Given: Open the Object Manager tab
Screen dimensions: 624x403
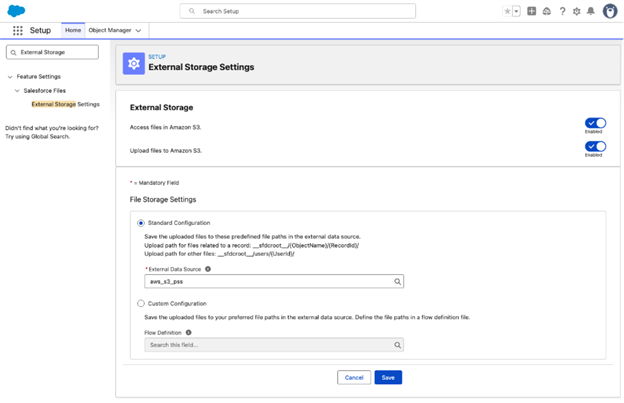Looking at the screenshot, I should (110, 30).
